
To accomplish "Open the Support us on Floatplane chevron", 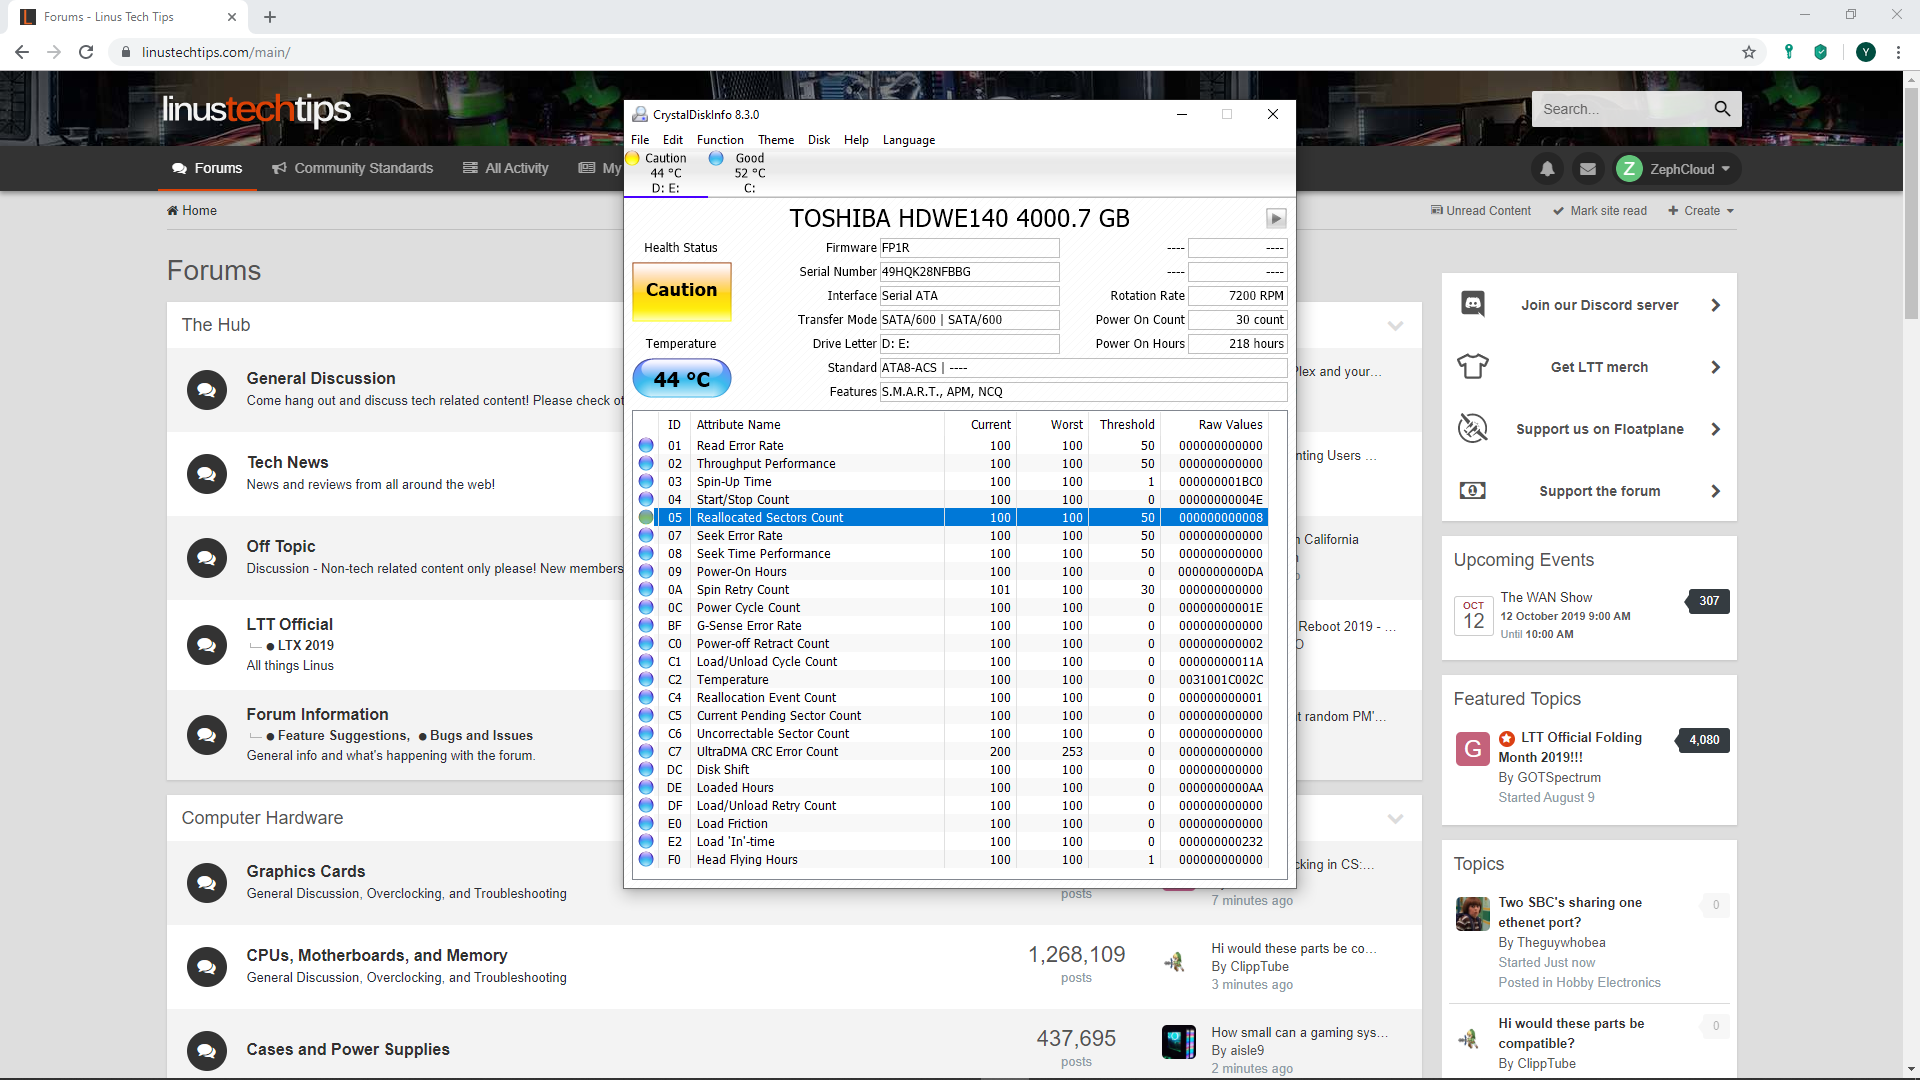I will coord(1716,429).
